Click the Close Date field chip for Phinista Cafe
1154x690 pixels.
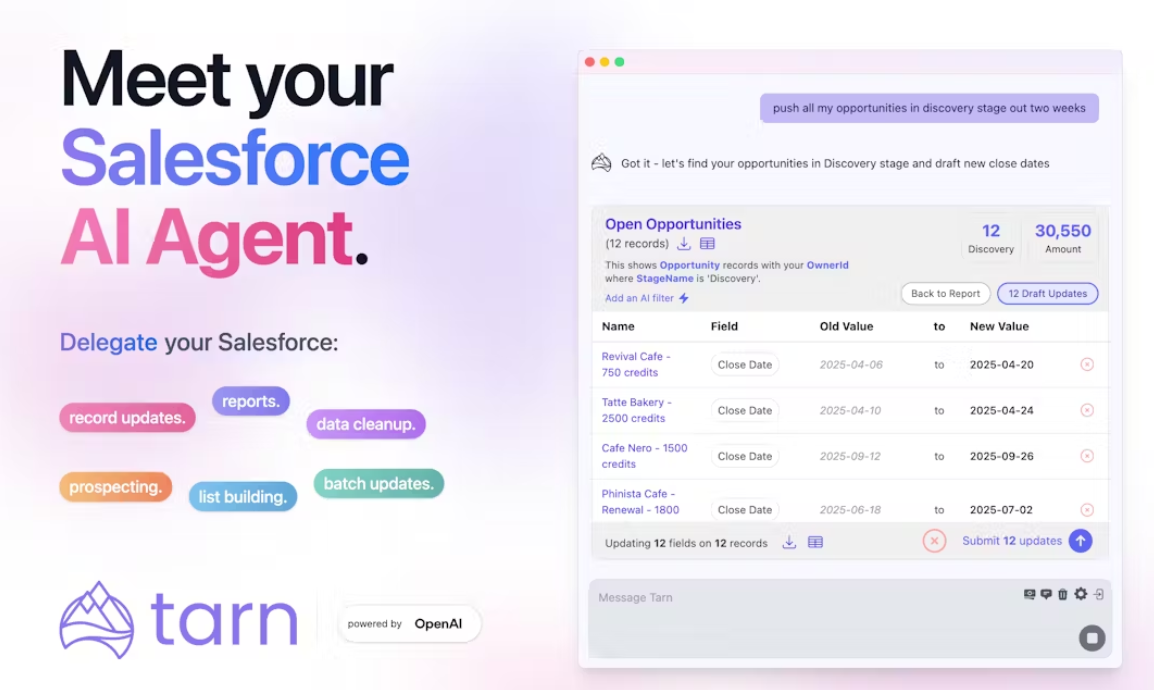(x=745, y=510)
